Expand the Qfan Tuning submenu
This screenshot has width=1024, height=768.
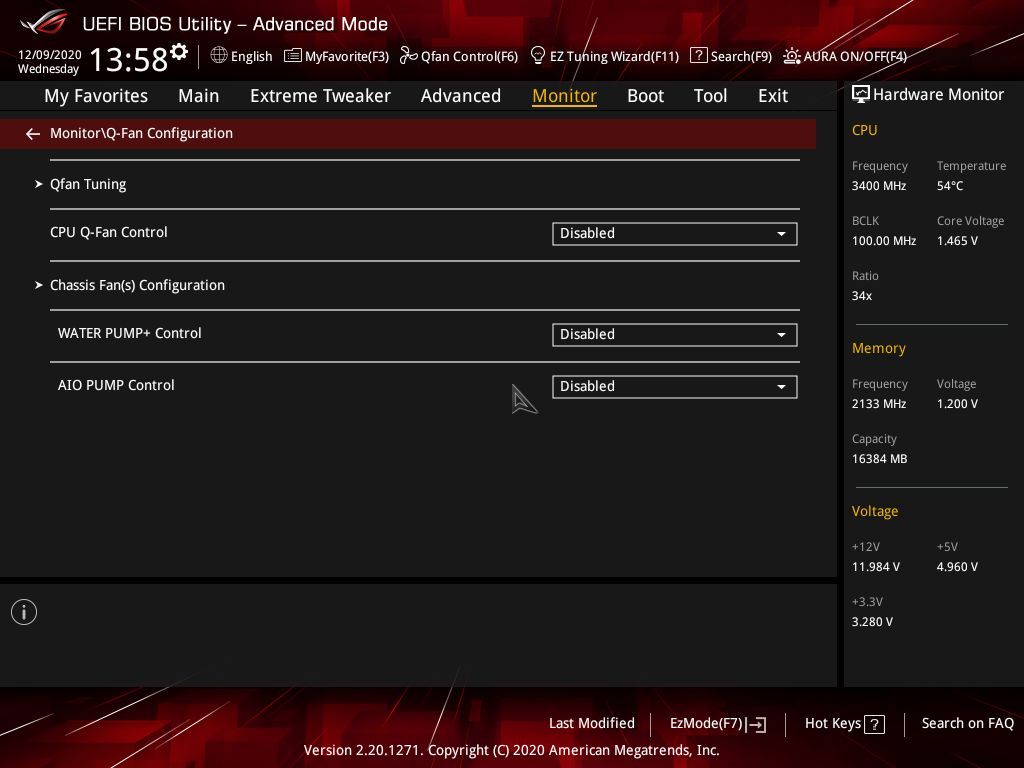tap(88, 184)
